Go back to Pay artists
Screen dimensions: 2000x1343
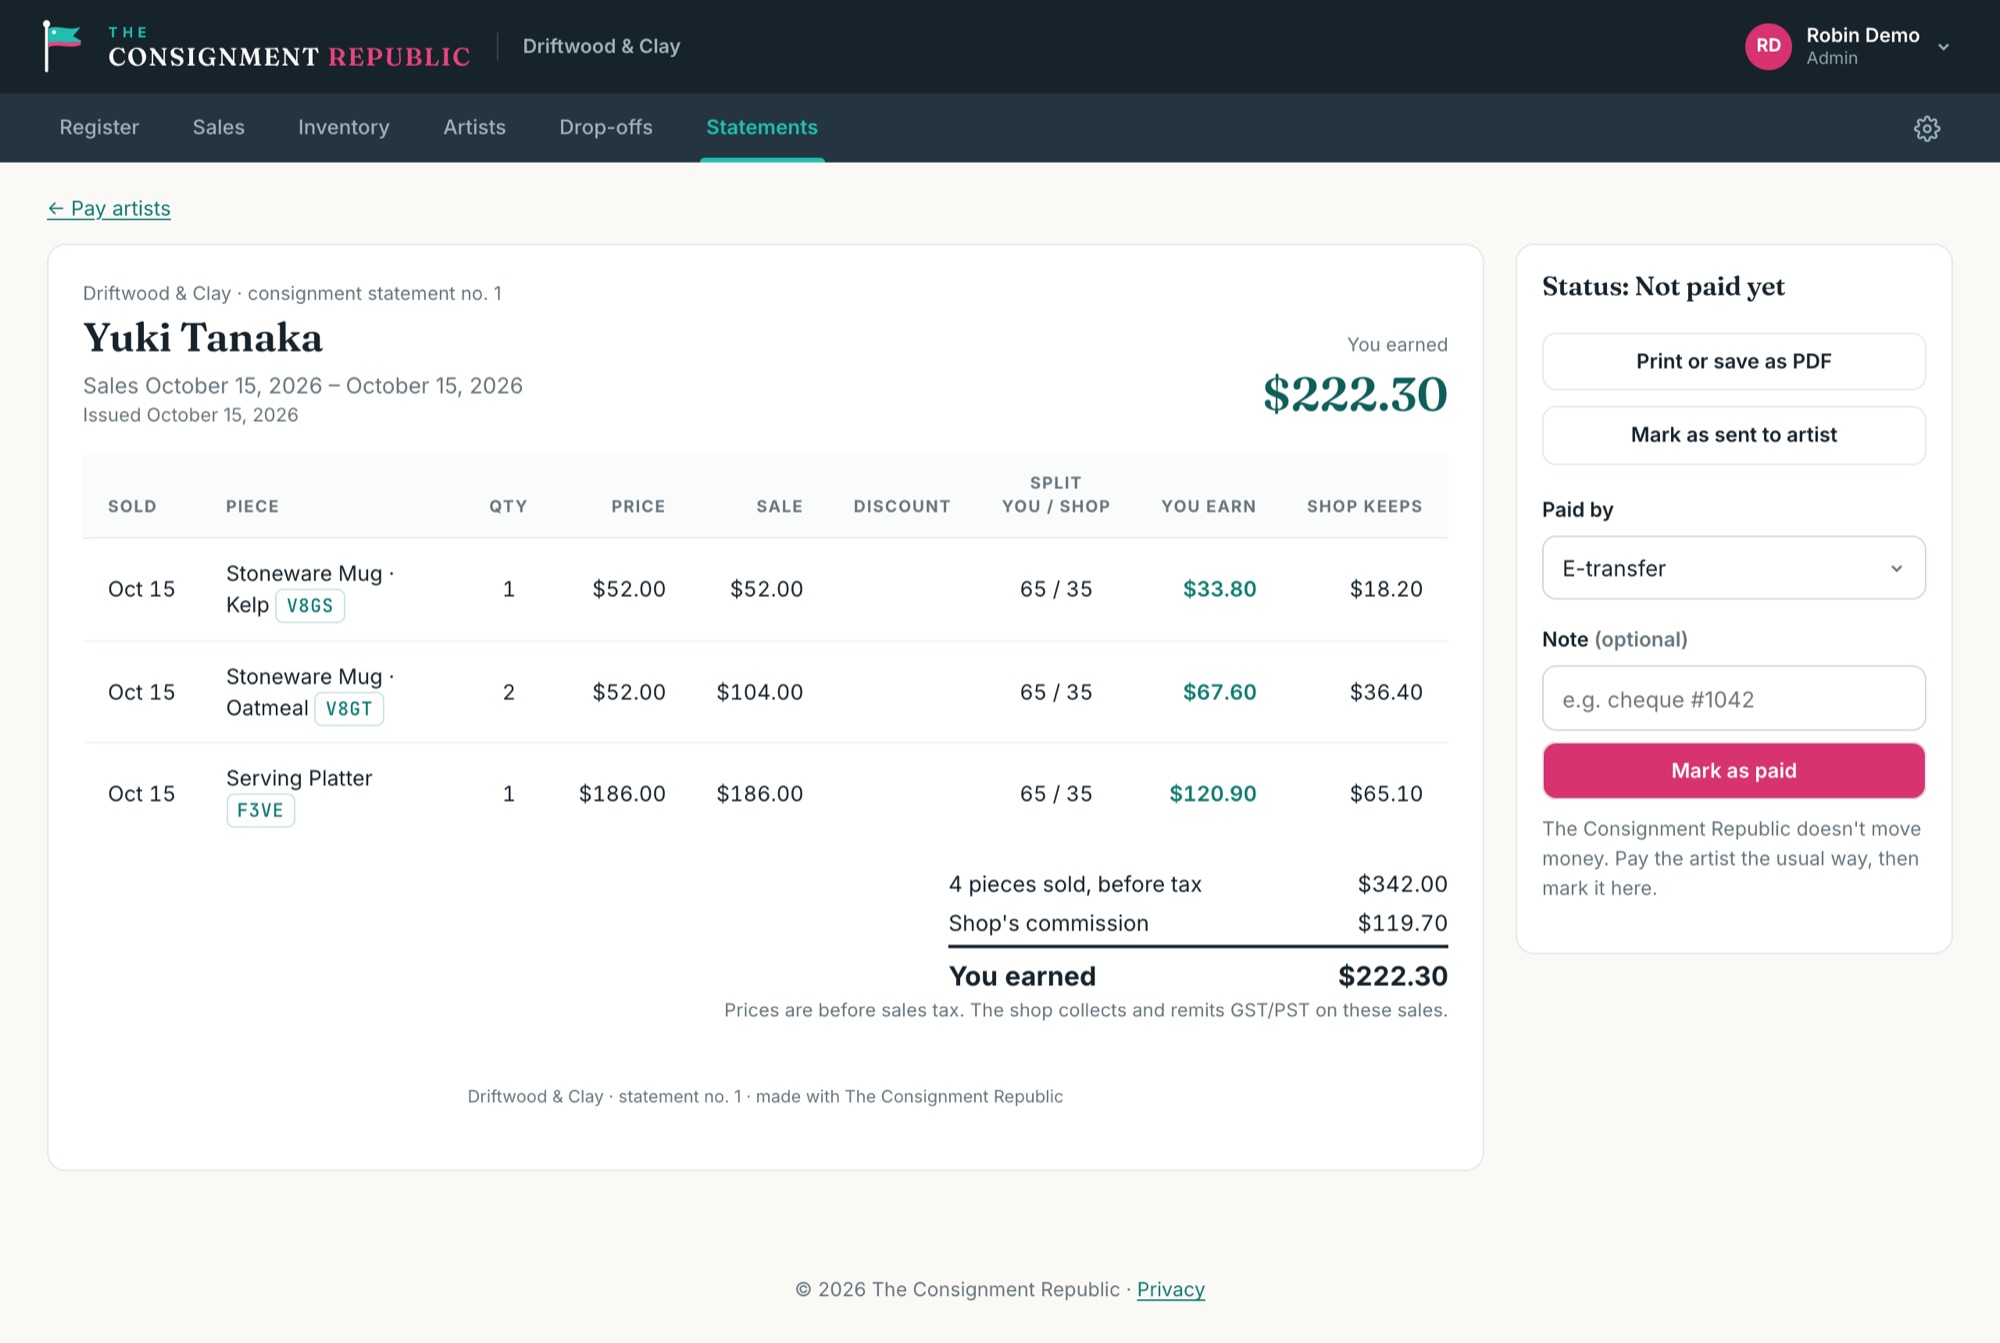[x=109, y=208]
